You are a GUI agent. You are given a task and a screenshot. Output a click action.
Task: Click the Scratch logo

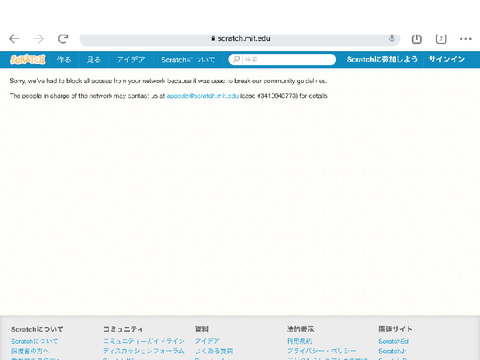click(x=28, y=59)
